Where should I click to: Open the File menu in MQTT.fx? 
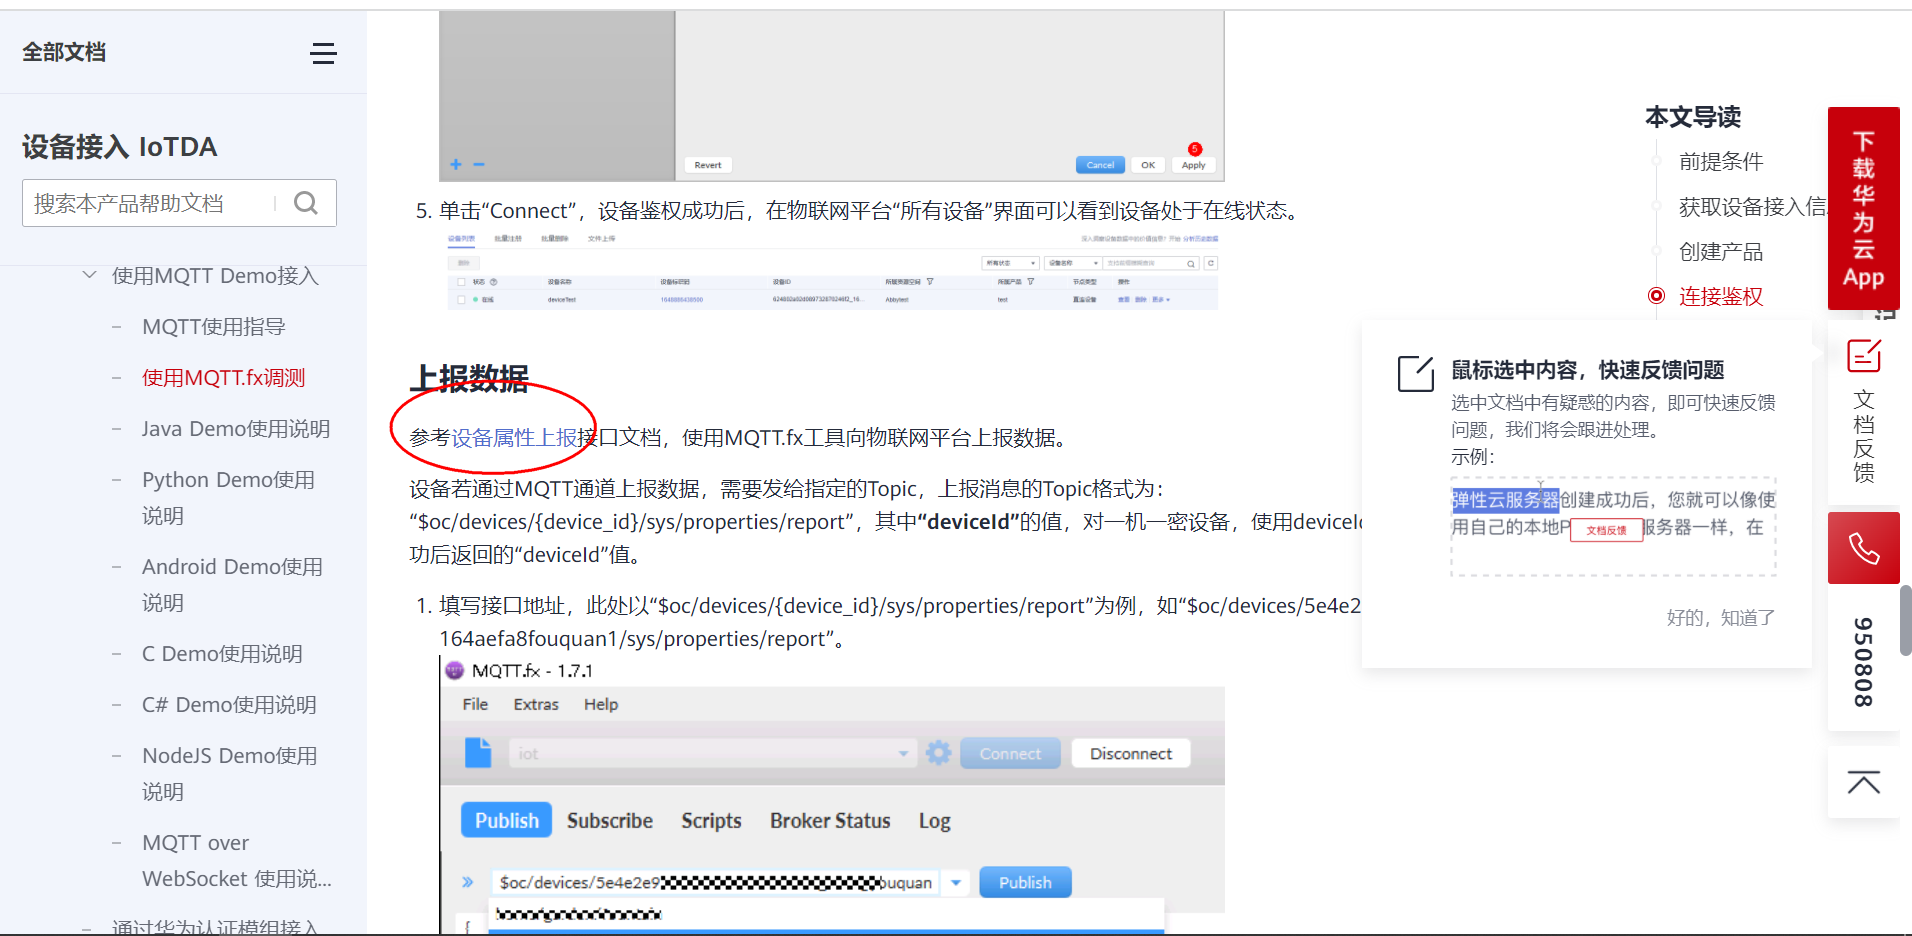475,704
